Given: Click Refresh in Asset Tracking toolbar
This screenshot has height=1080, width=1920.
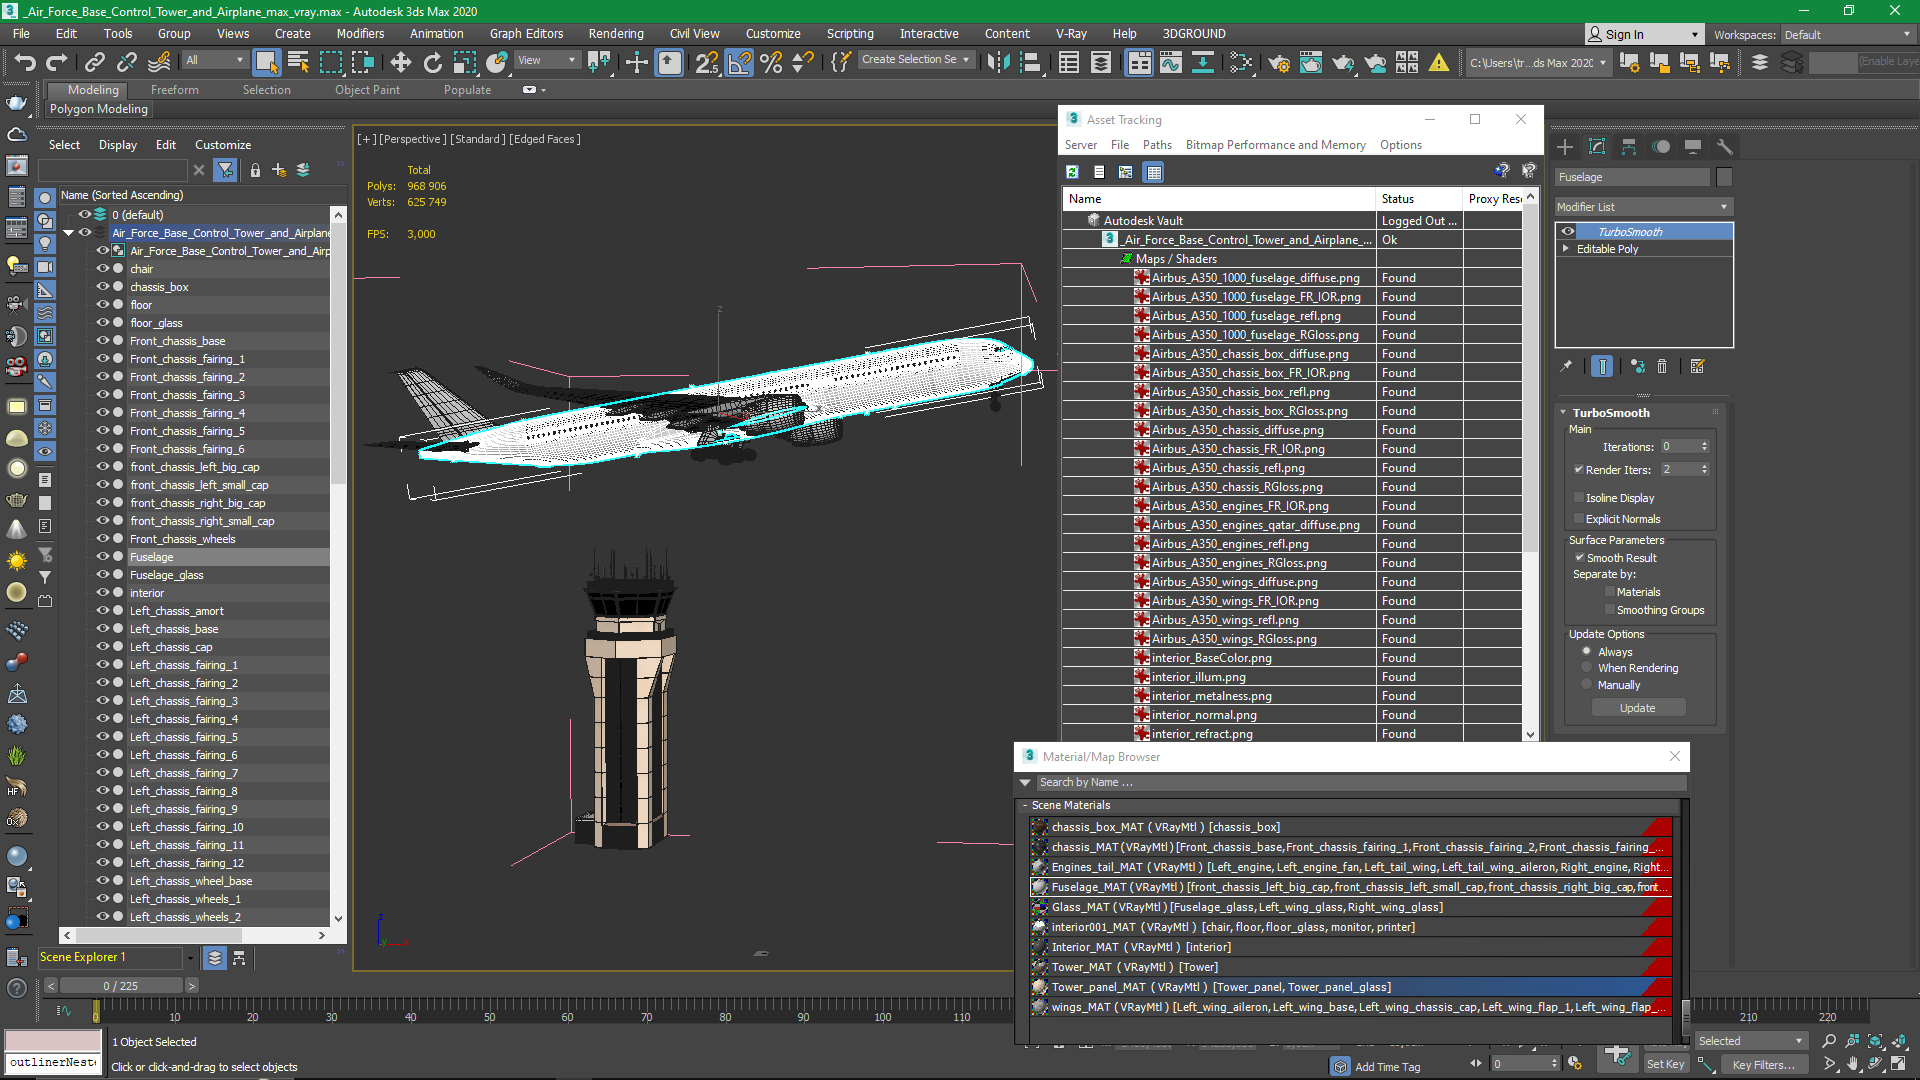Looking at the screenshot, I should click(1072, 172).
